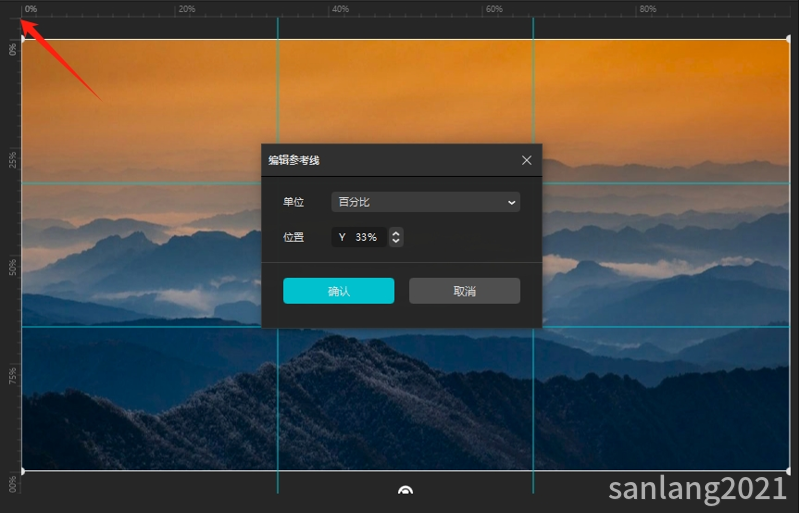799x513 pixels.
Task: Select the top-left corner resize handle
Action: point(22,40)
